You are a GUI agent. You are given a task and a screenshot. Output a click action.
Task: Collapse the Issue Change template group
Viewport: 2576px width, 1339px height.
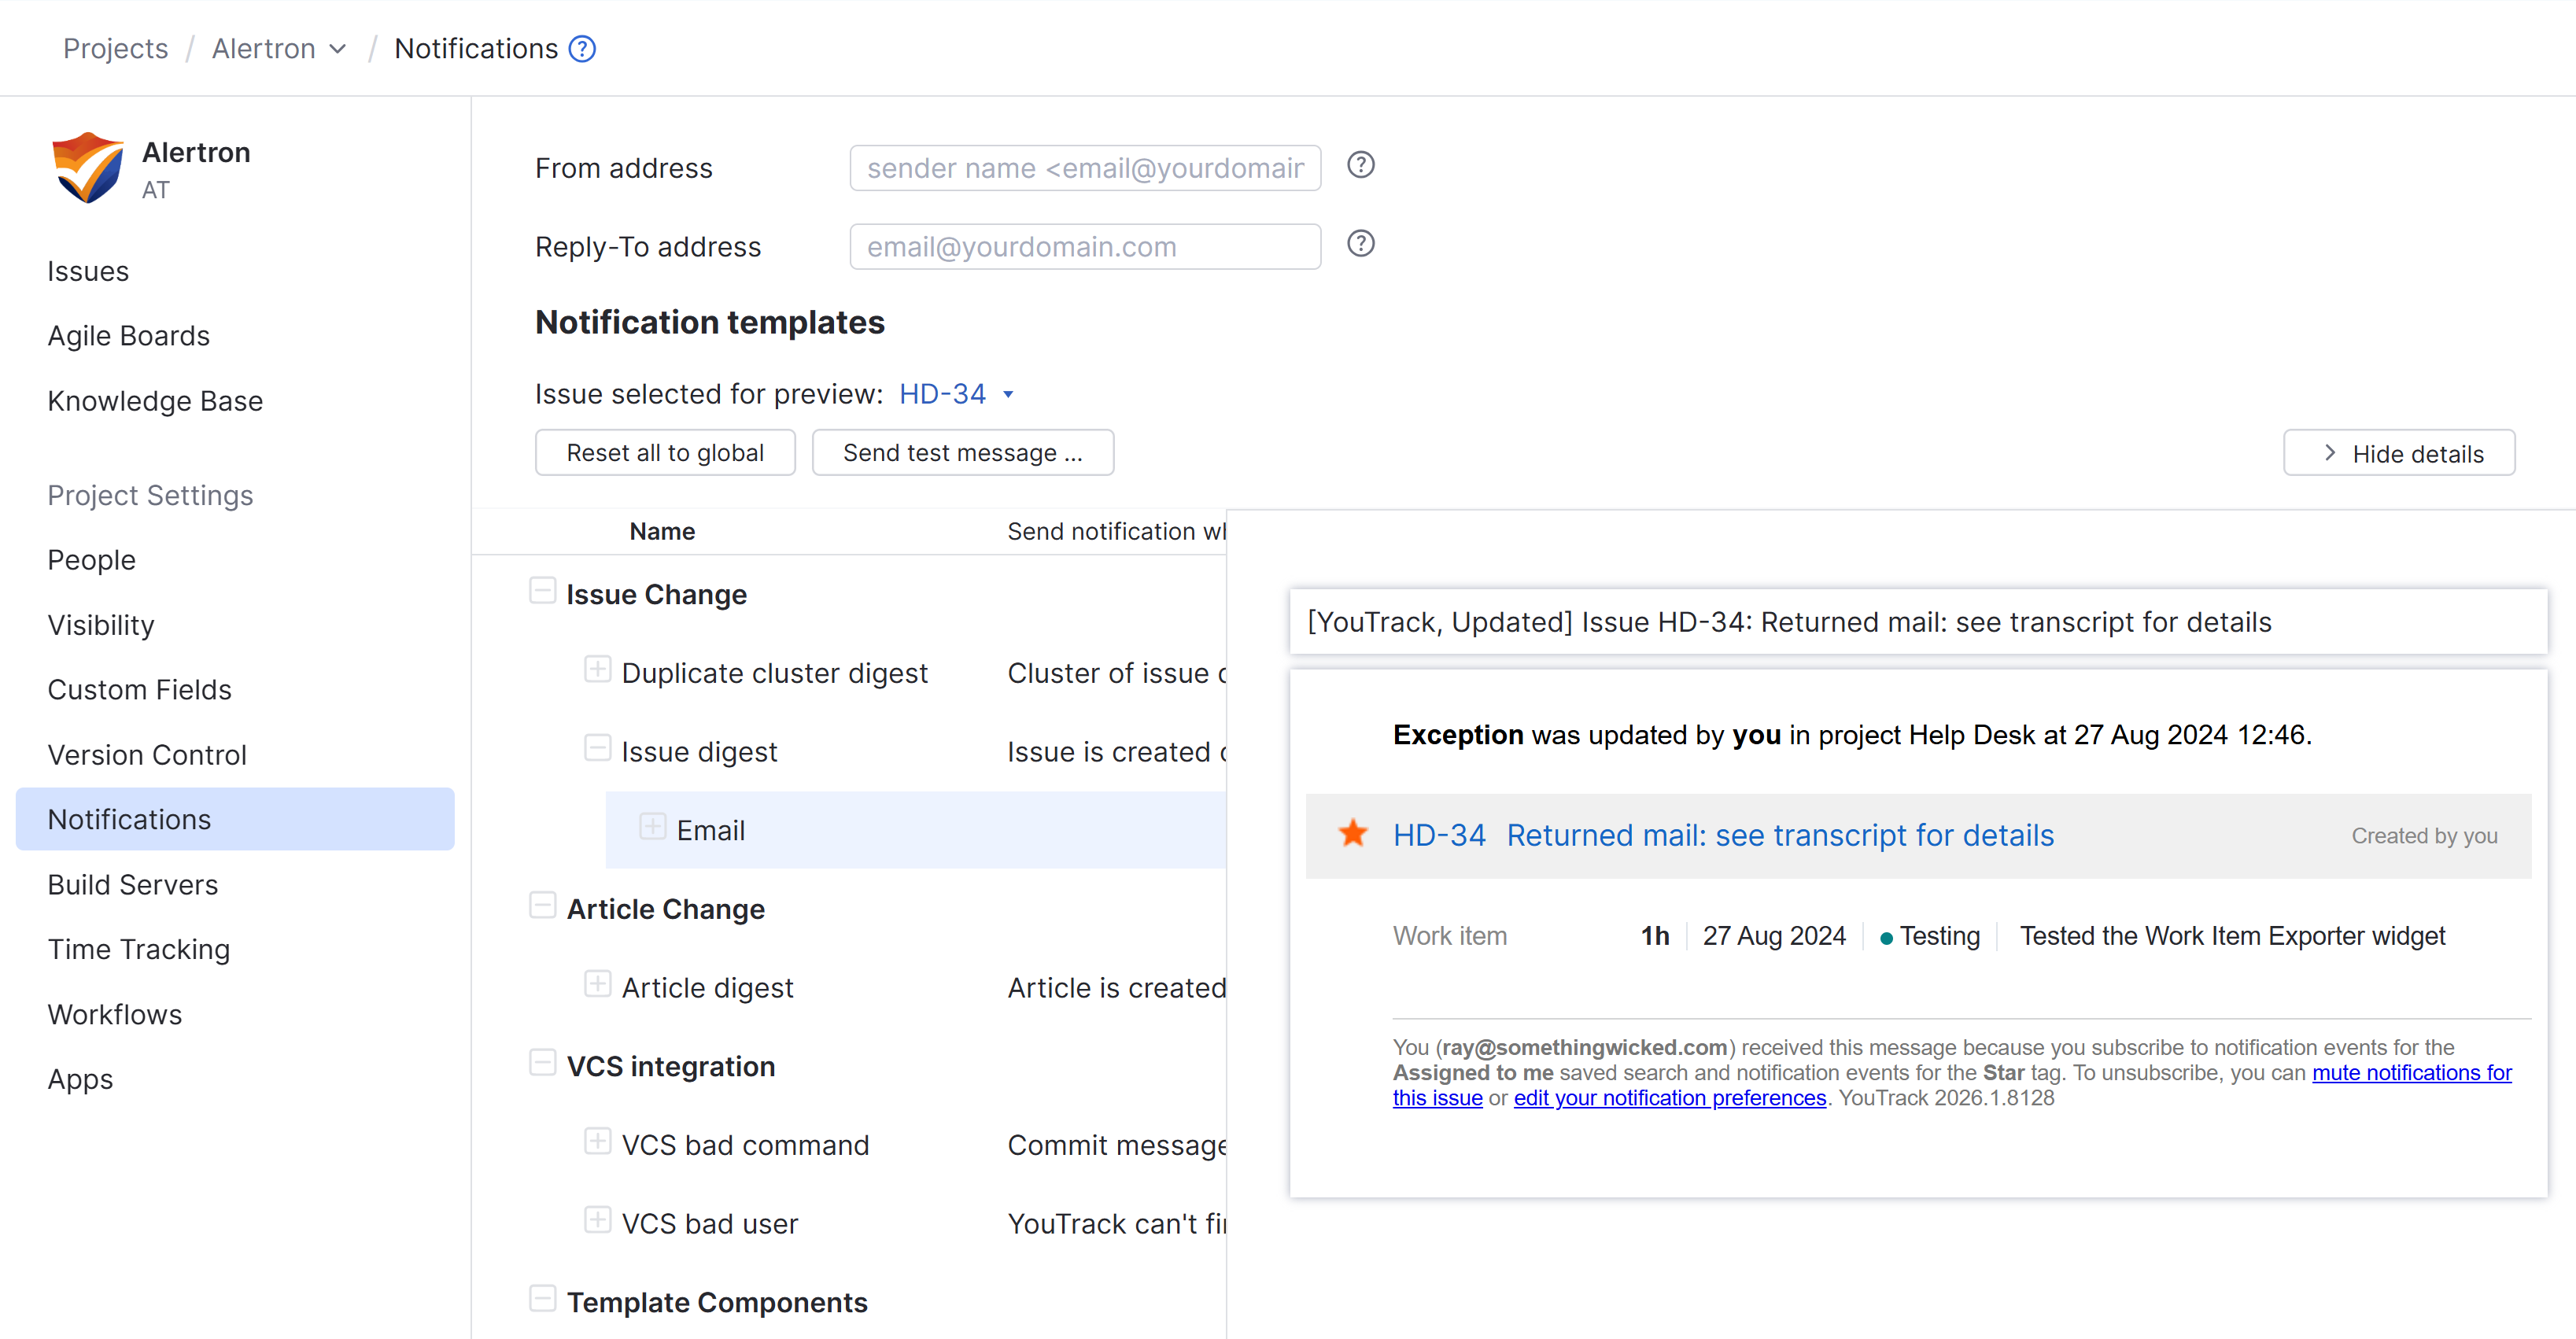pyautogui.click(x=543, y=590)
